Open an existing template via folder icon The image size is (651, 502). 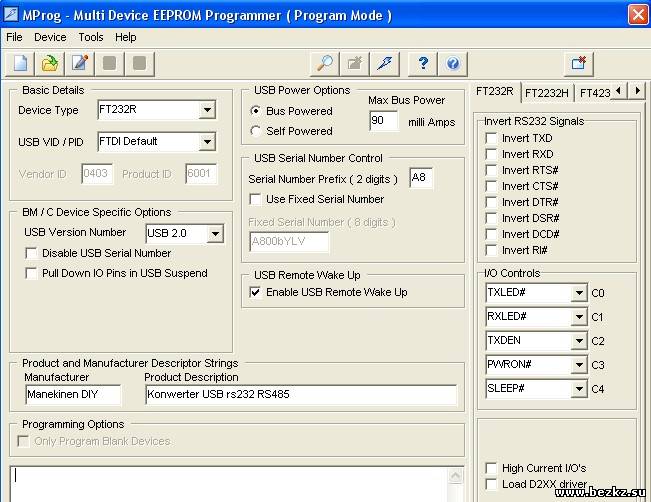(50, 64)
